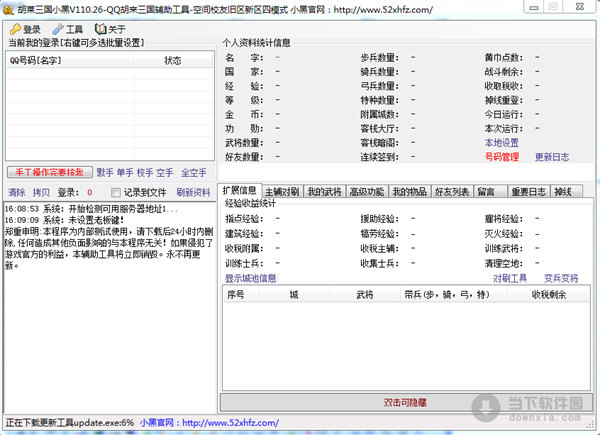Open the 对刷工具 link
The width and height of the screenshot is (600, 435).
click(510, 278)
